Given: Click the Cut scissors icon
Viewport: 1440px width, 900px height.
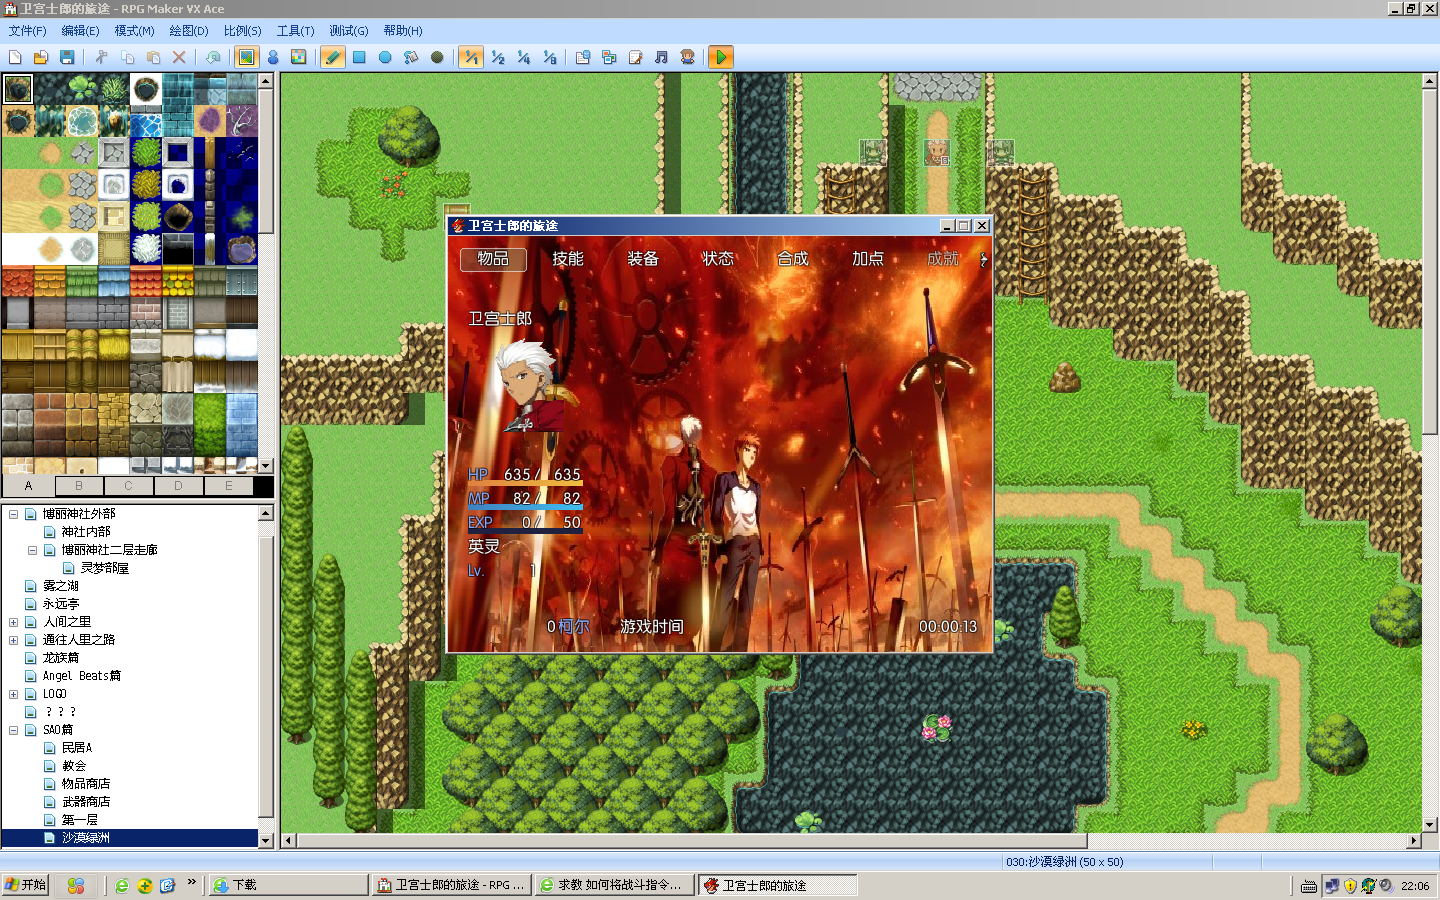Looking at the screenshot, I should pyautogui.click(x=101, y=57).
